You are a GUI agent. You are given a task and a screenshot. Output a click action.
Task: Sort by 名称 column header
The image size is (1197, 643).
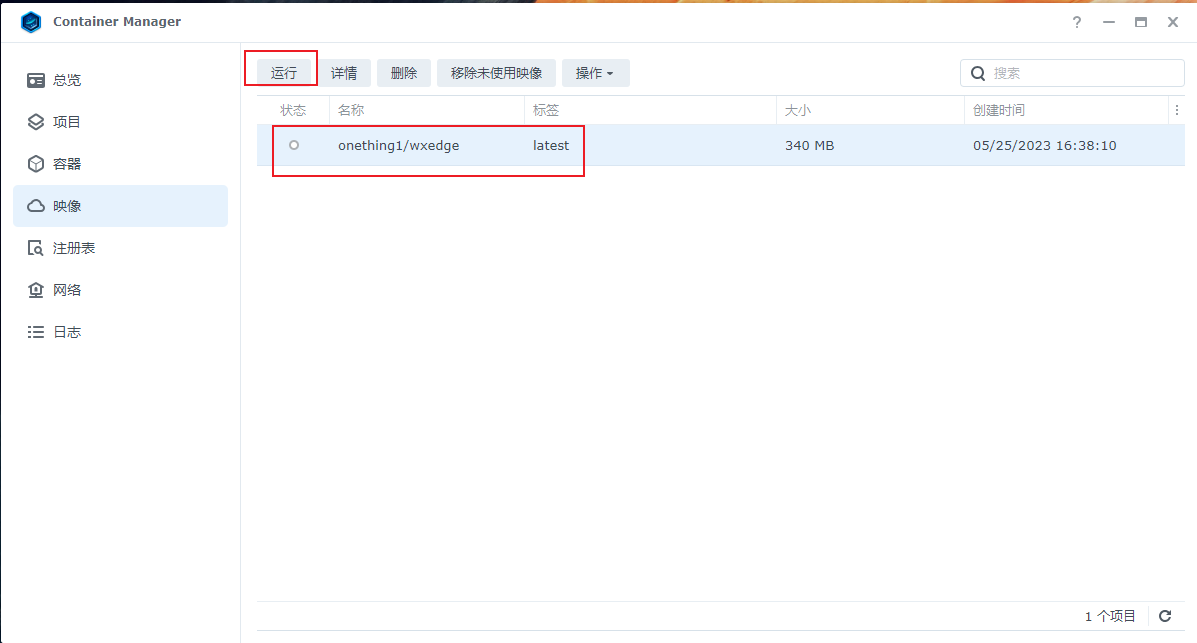(427, 111)
